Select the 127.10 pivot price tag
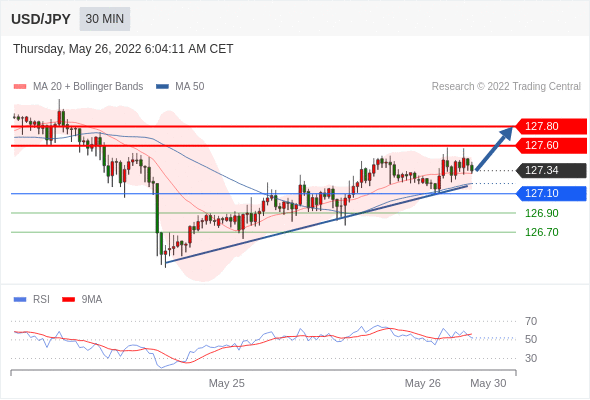Viewport: 590px width, 400px height. pos(550,193)
